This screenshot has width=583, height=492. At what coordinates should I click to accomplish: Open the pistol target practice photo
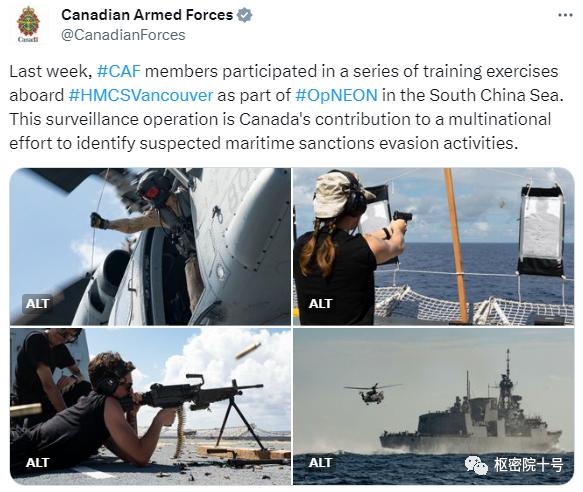point(434,247)
